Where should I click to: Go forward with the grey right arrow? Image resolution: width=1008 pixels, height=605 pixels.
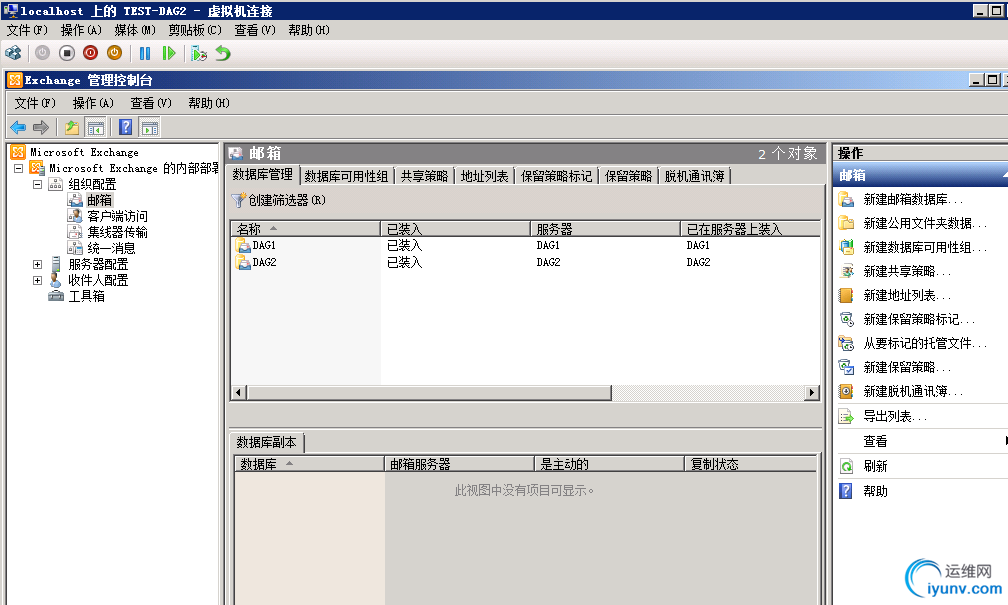coord(41,127)
